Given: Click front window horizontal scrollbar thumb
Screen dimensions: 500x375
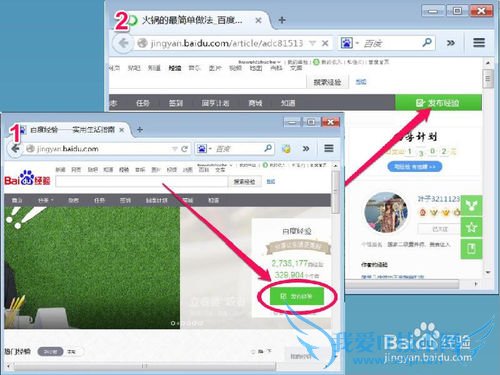Looking at the screenshot, I should (144, 366).
